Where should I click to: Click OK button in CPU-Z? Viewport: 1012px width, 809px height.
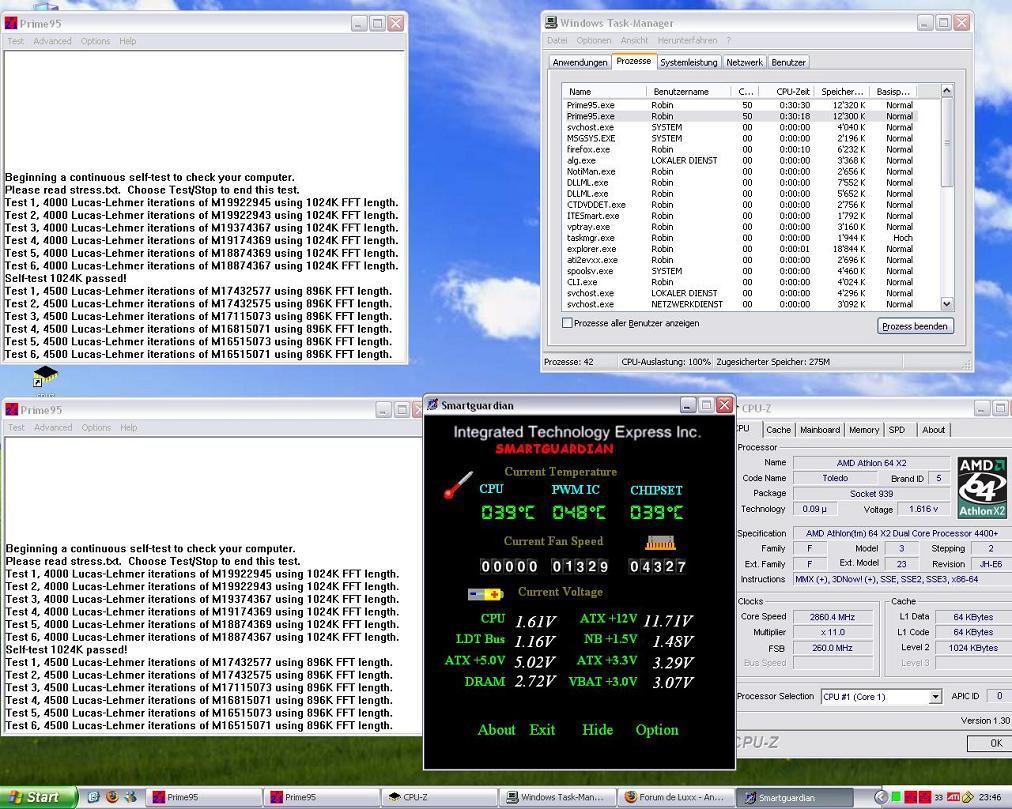(989, 743)
